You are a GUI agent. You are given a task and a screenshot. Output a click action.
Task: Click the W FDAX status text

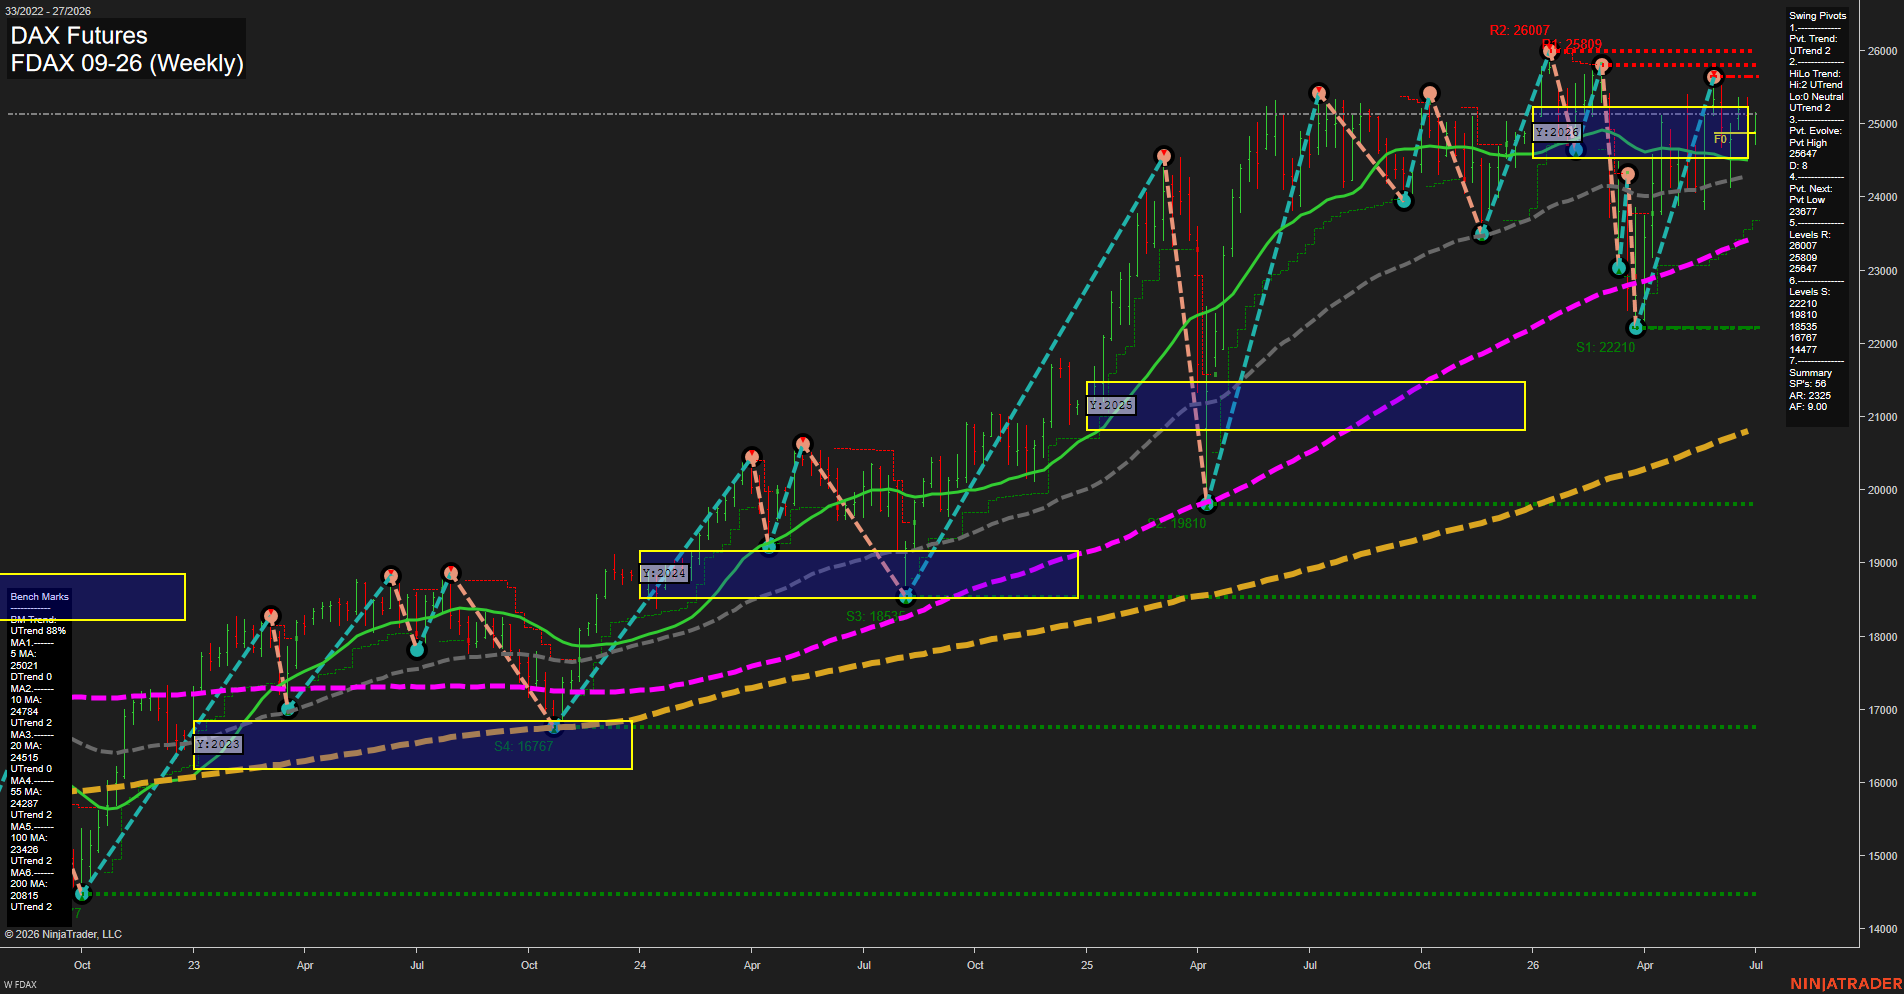[x=20, y=985]
